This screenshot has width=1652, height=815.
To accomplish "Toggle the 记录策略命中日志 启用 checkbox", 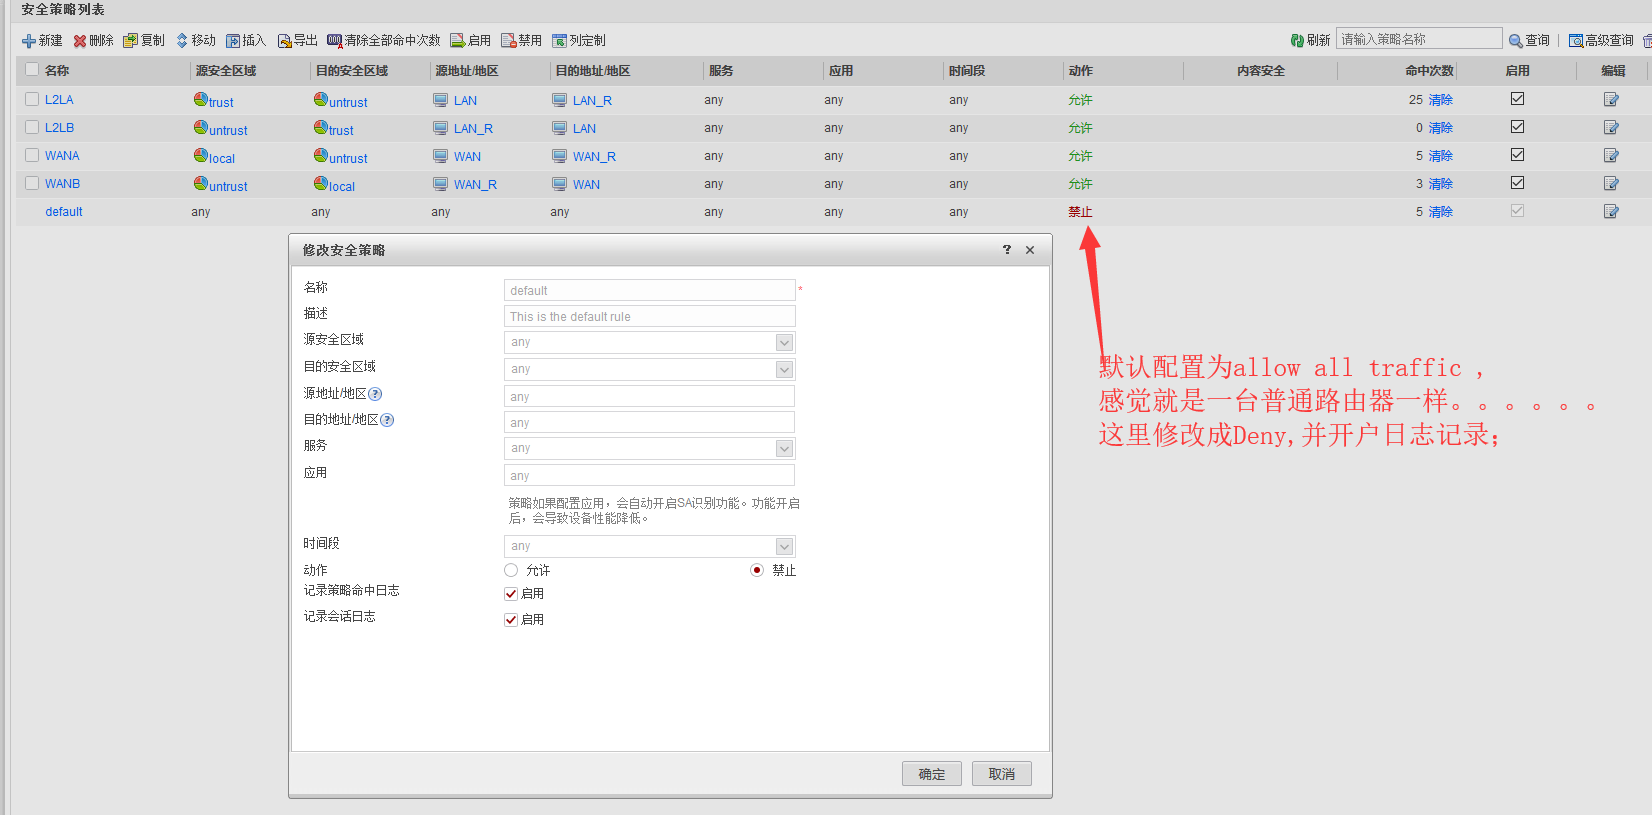I will tap(511, 594).
